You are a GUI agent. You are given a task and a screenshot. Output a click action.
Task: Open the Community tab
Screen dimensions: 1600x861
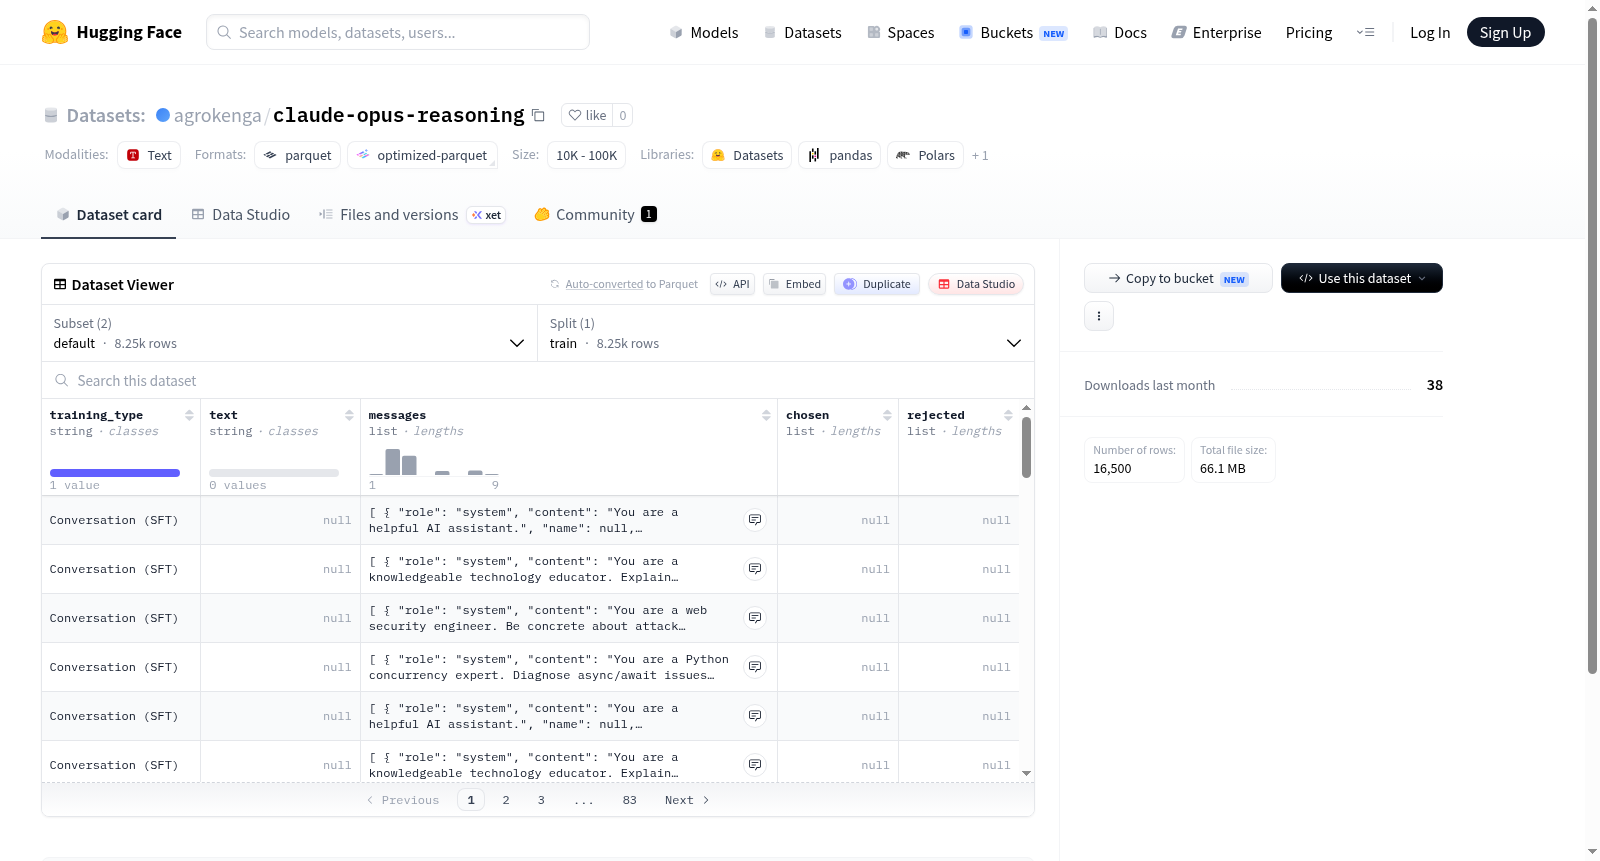click(x=595, y=214)
